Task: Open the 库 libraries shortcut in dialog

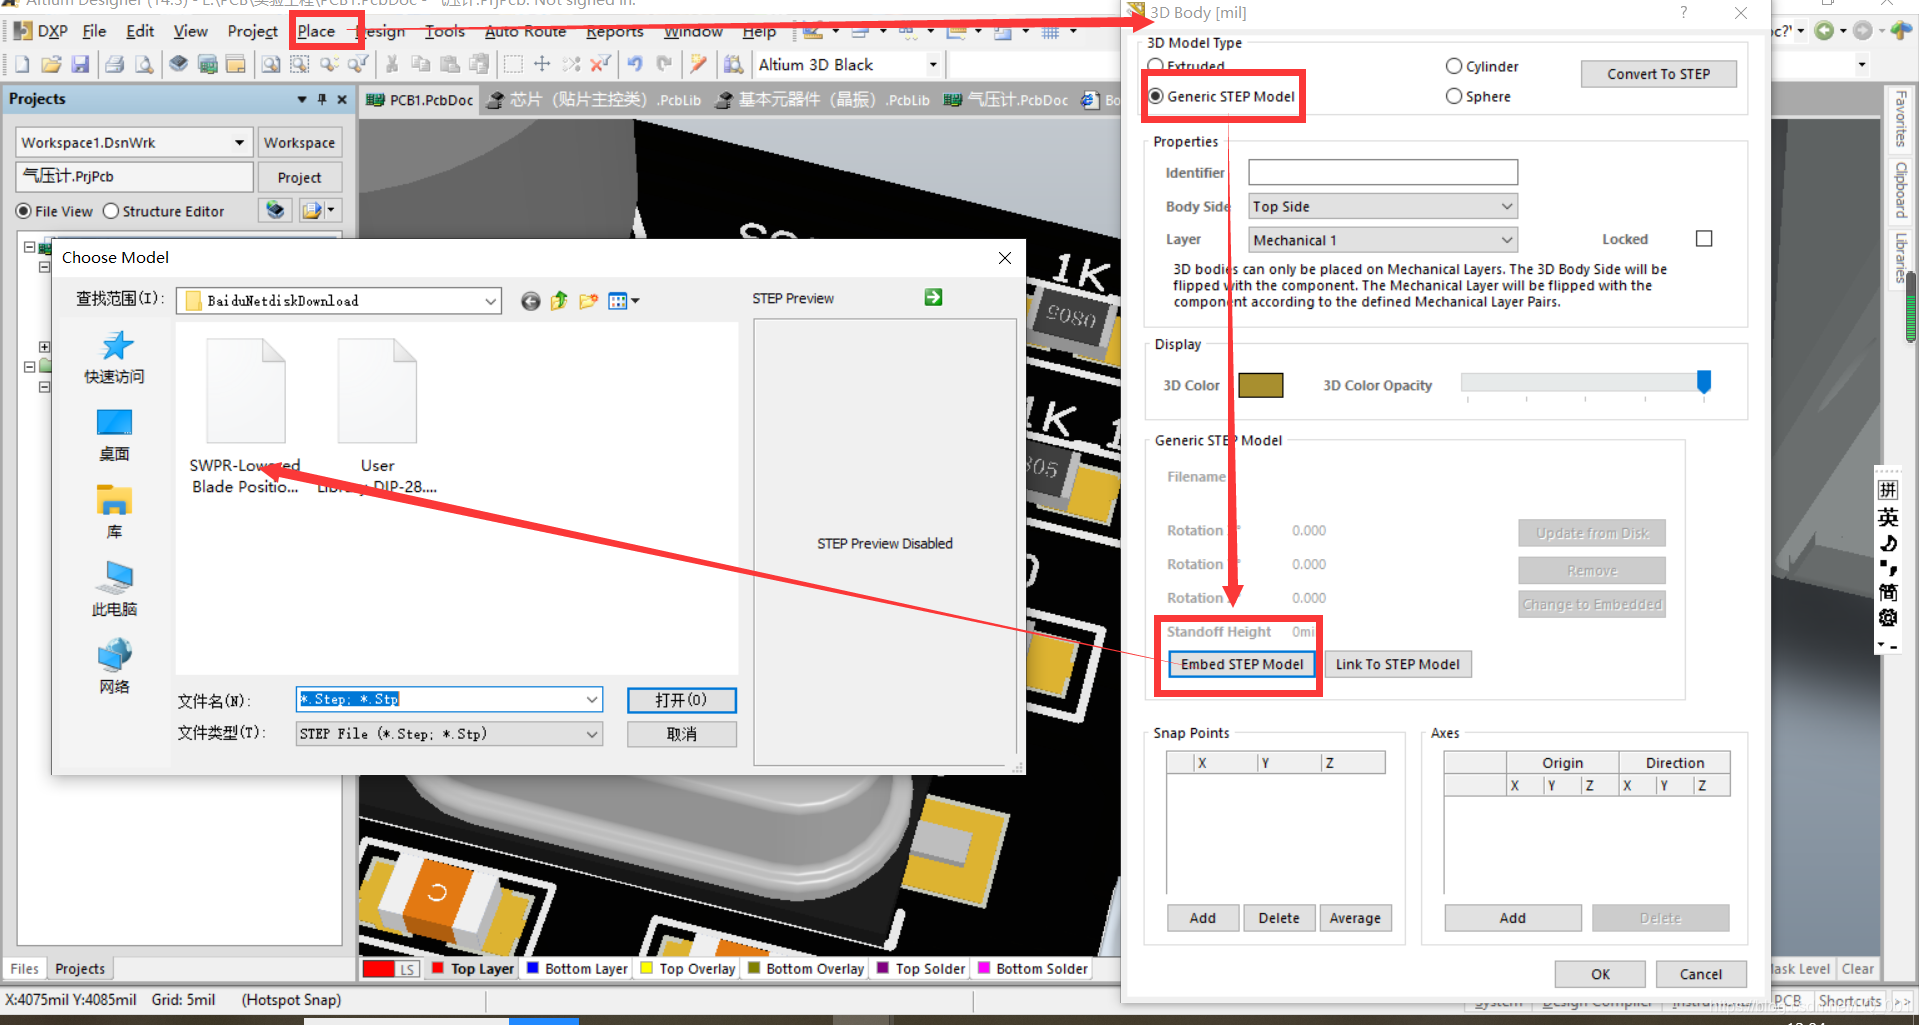Action: 114,512
